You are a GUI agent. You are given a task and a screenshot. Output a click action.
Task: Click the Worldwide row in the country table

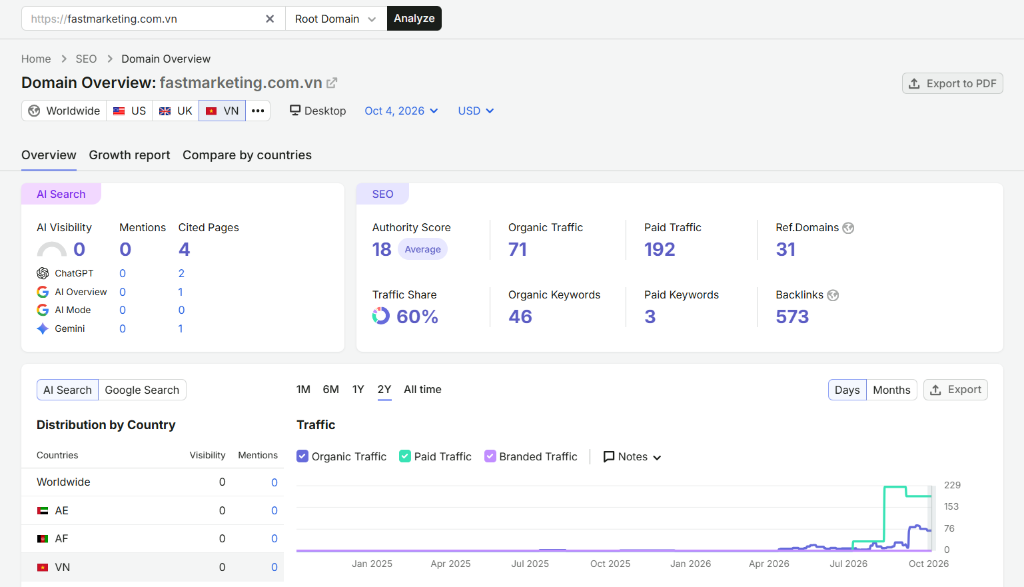(152, 482)
